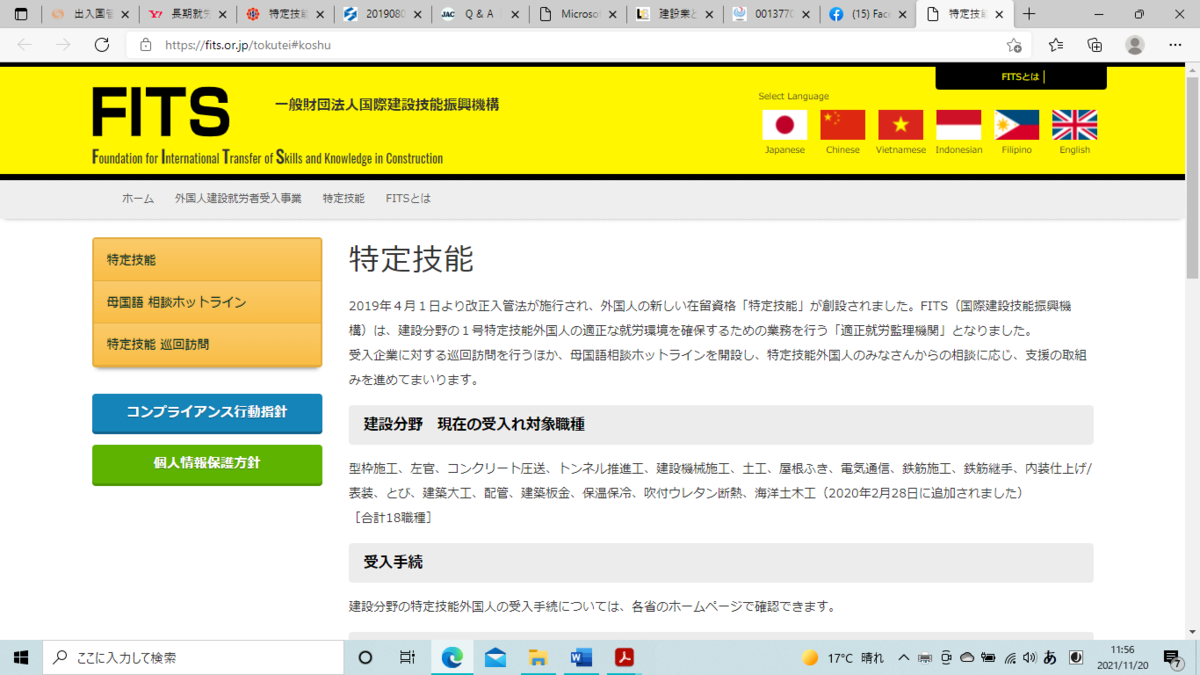This screenshot has width=1200, height=675.
Task: Click the Windows taskbar search box
Action: [193, 657]
